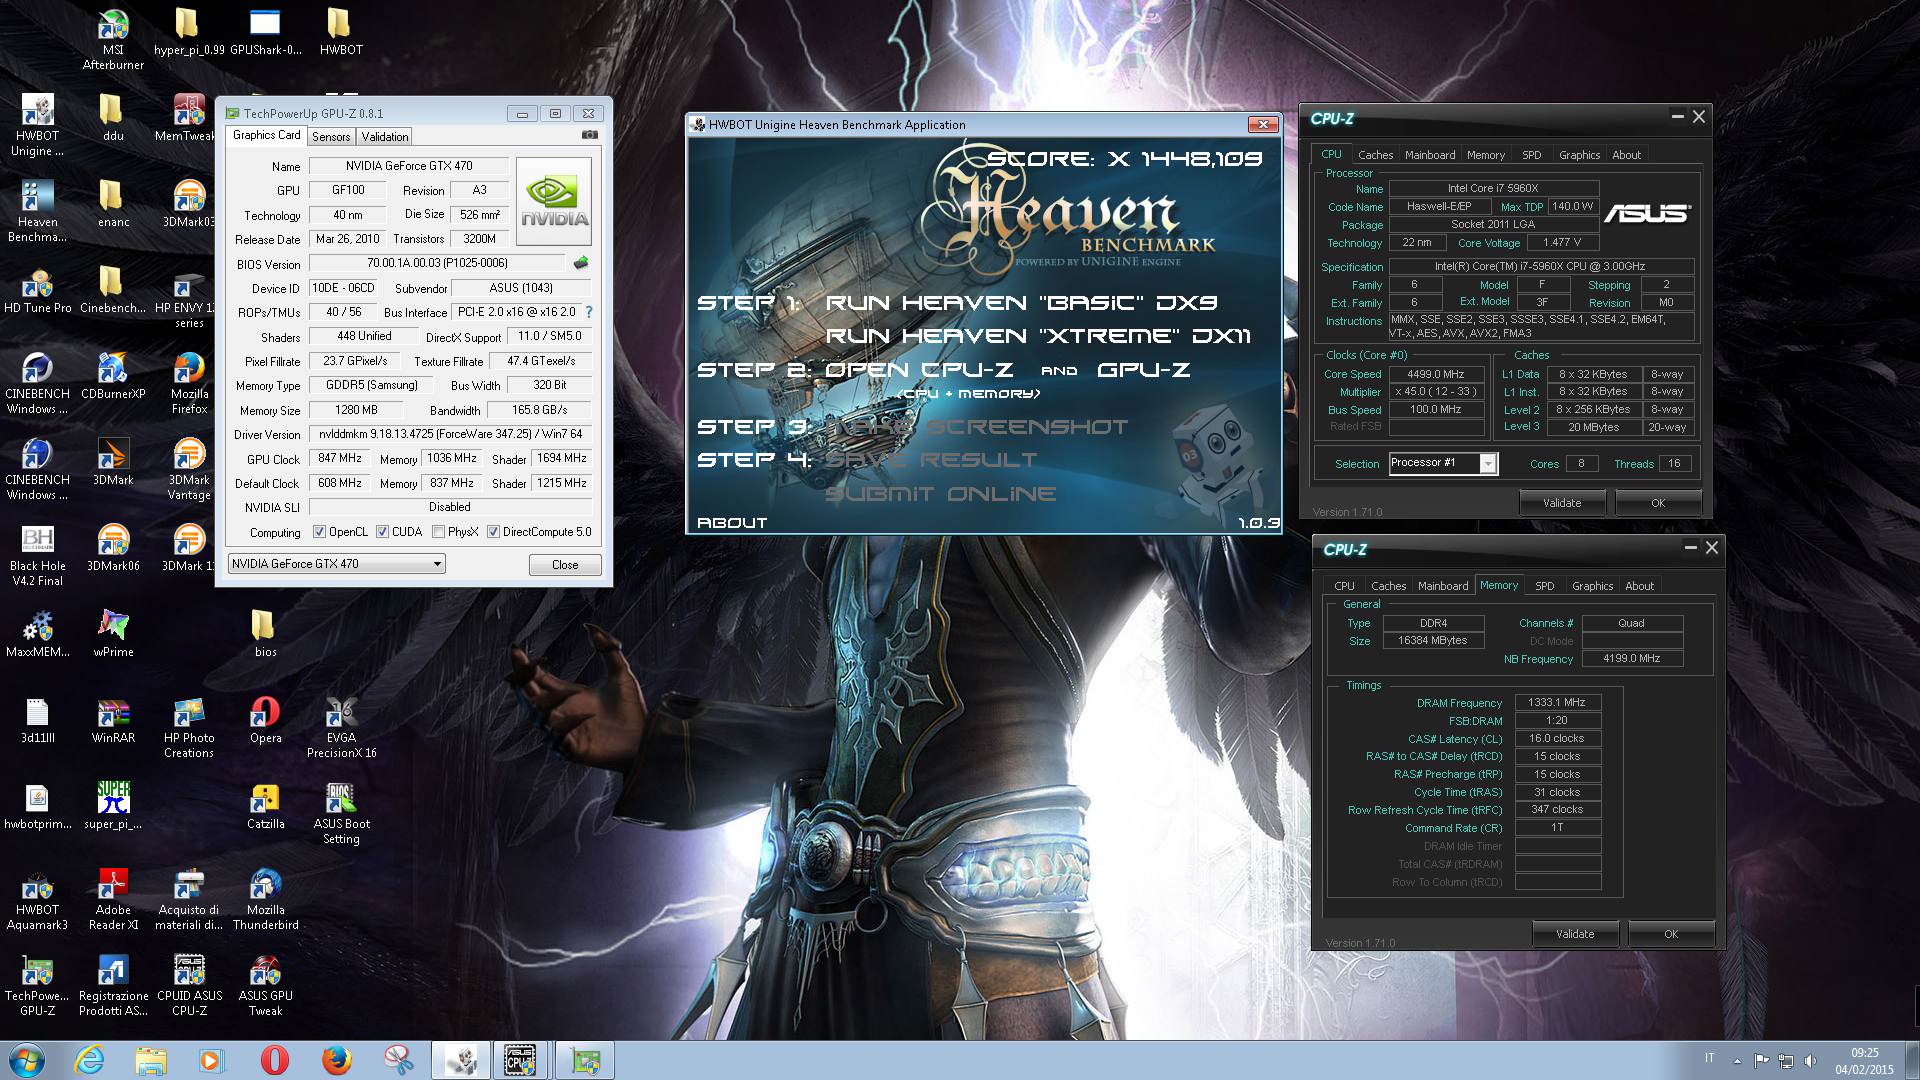
Task: Launch Heaven Benchmark desktop shortcut
Action: click(37, 212)
